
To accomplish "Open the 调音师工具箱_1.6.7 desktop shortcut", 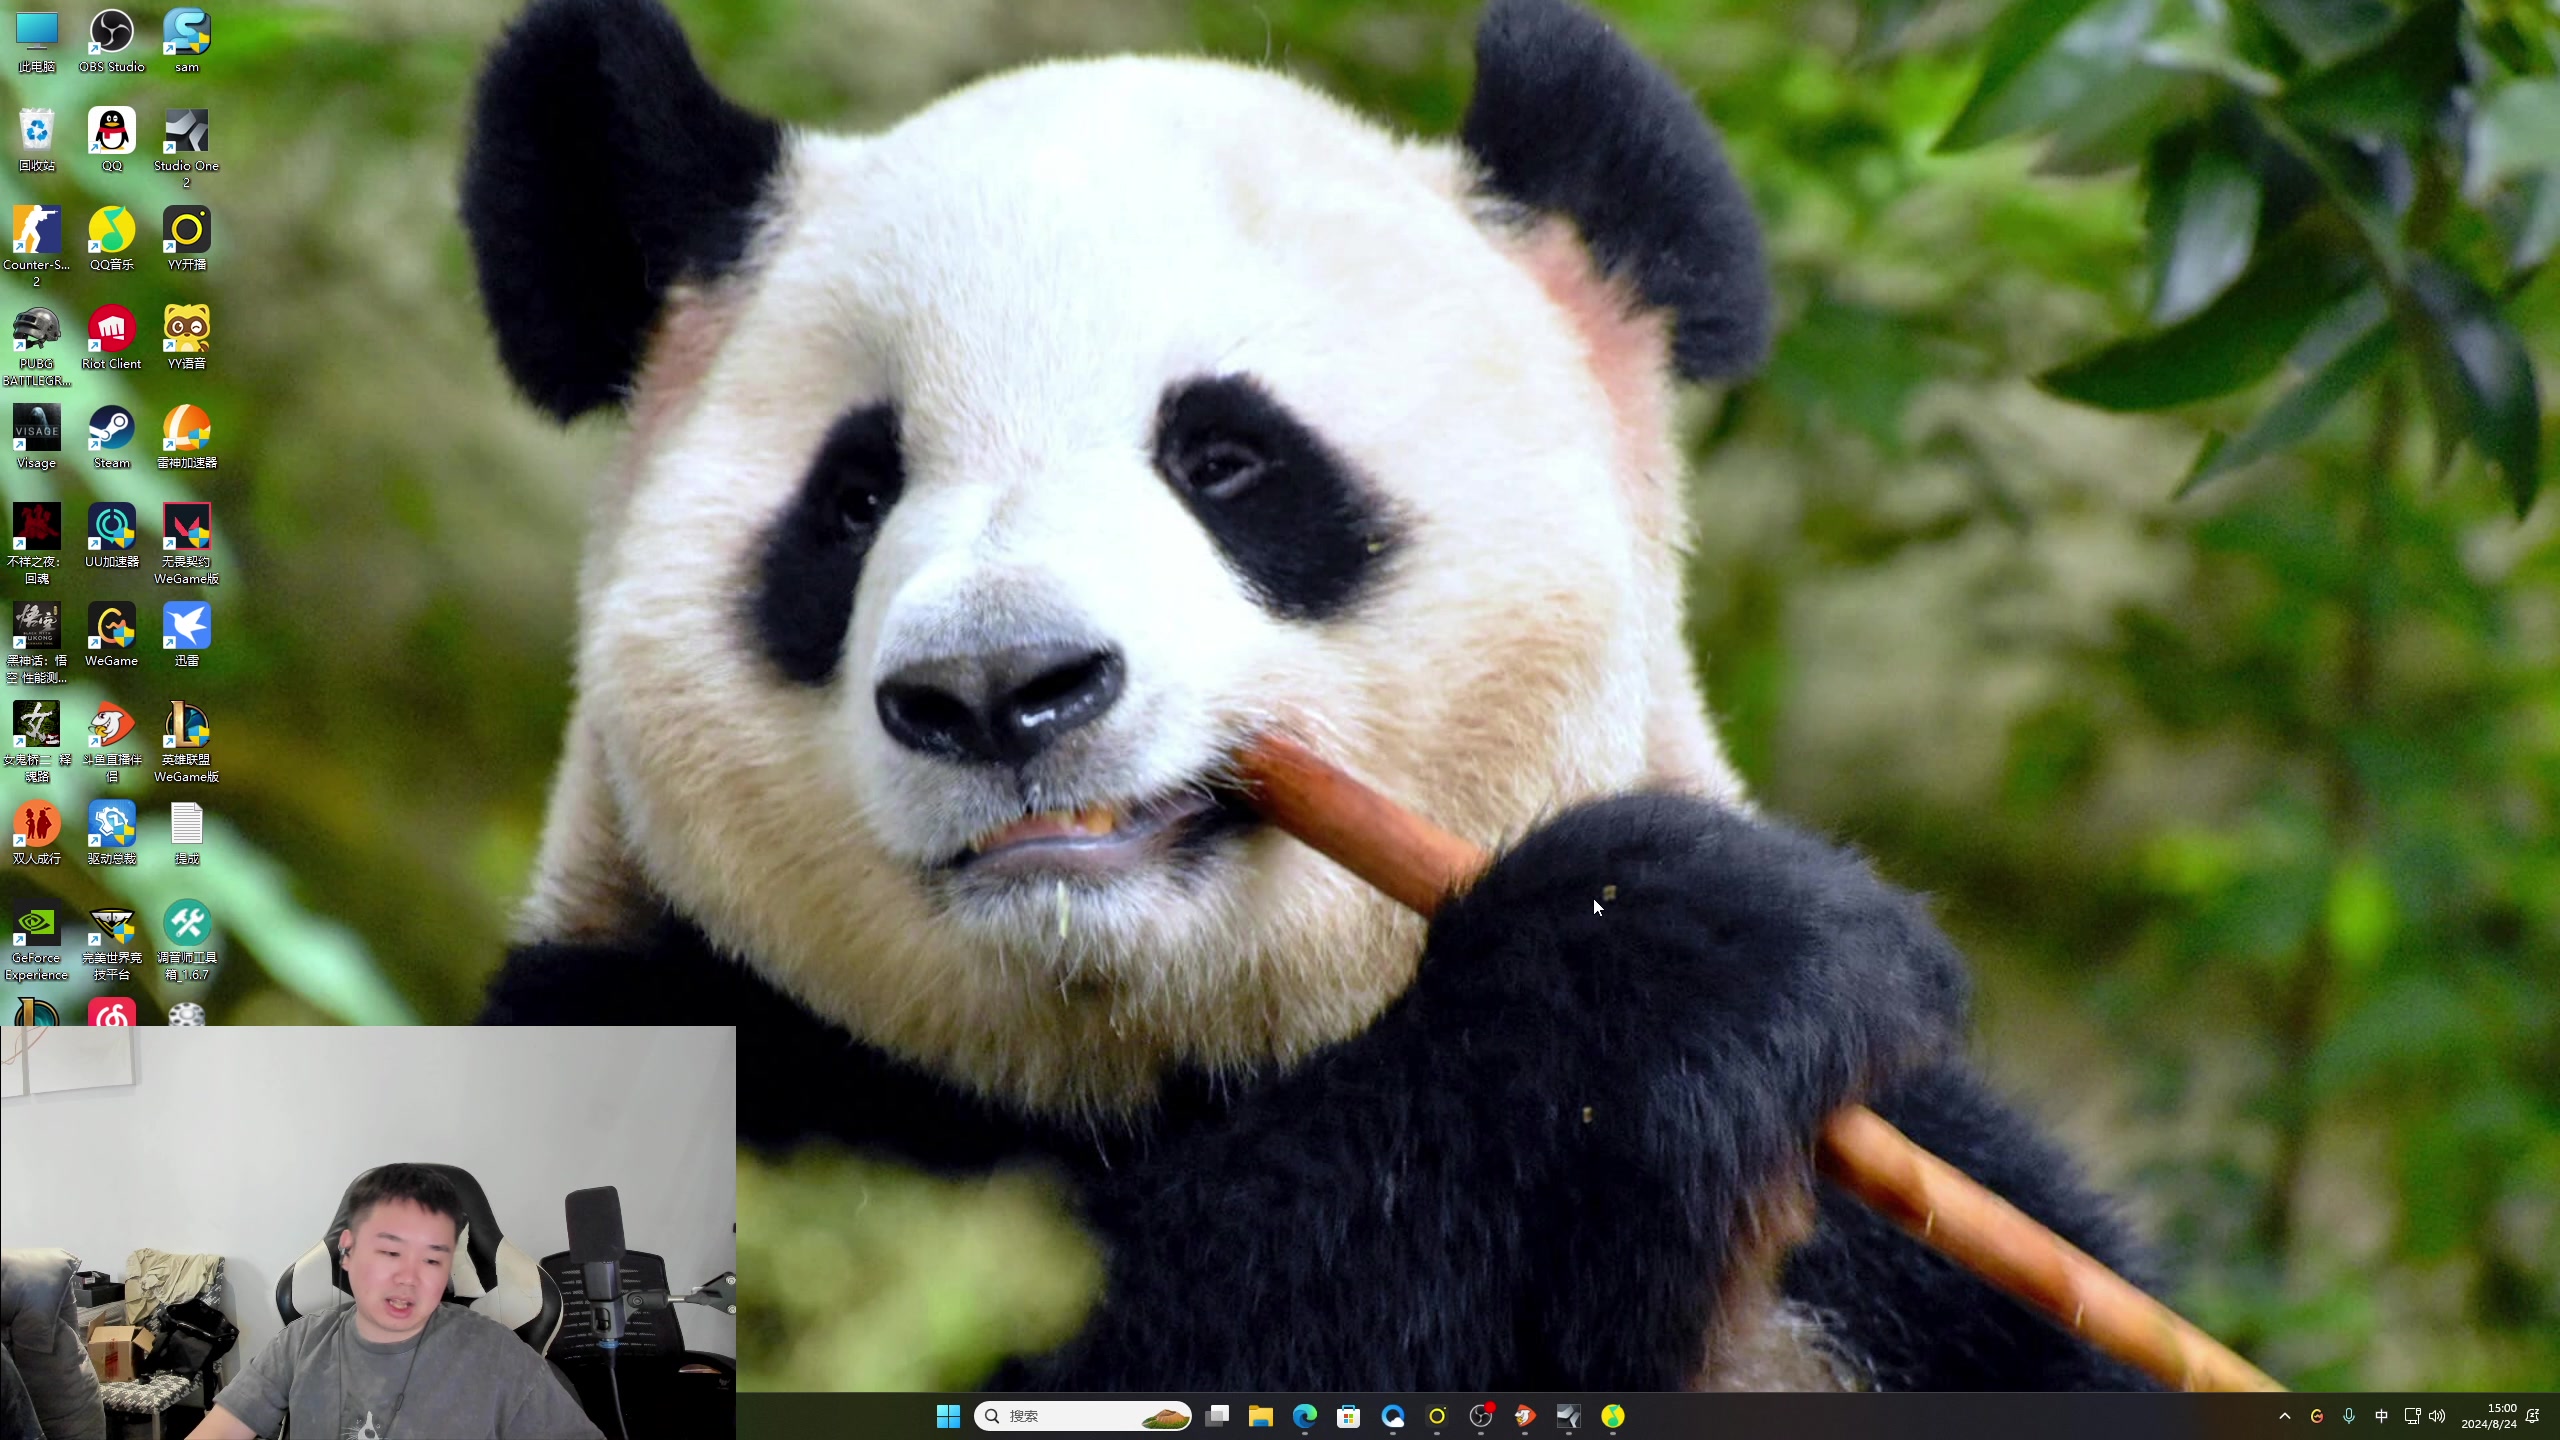I will point(187,940).
